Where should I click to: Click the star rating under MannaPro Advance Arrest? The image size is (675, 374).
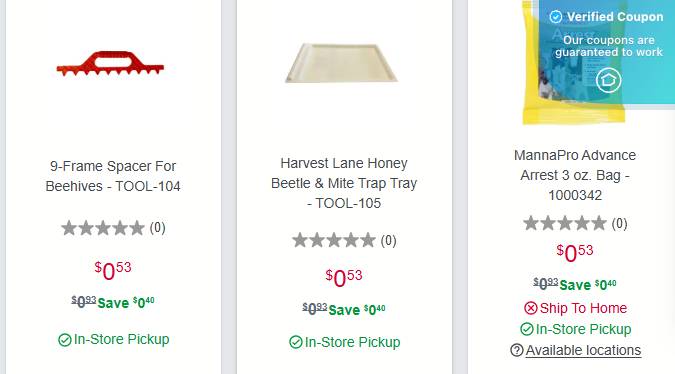point(565,223)
